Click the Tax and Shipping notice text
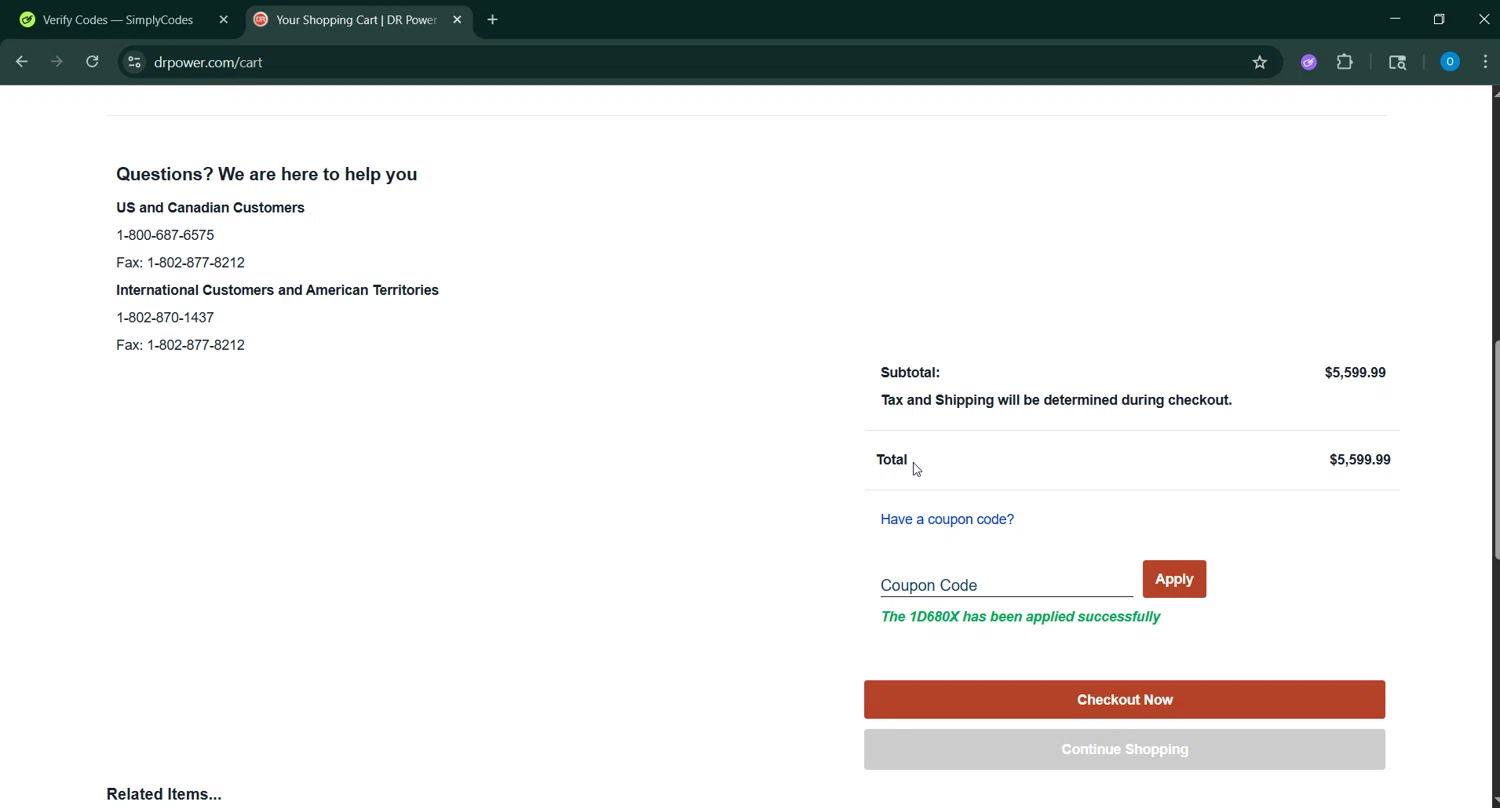Image resolution: width=1500 pixels, height=808 pixels. click(x=1056, y=400)
